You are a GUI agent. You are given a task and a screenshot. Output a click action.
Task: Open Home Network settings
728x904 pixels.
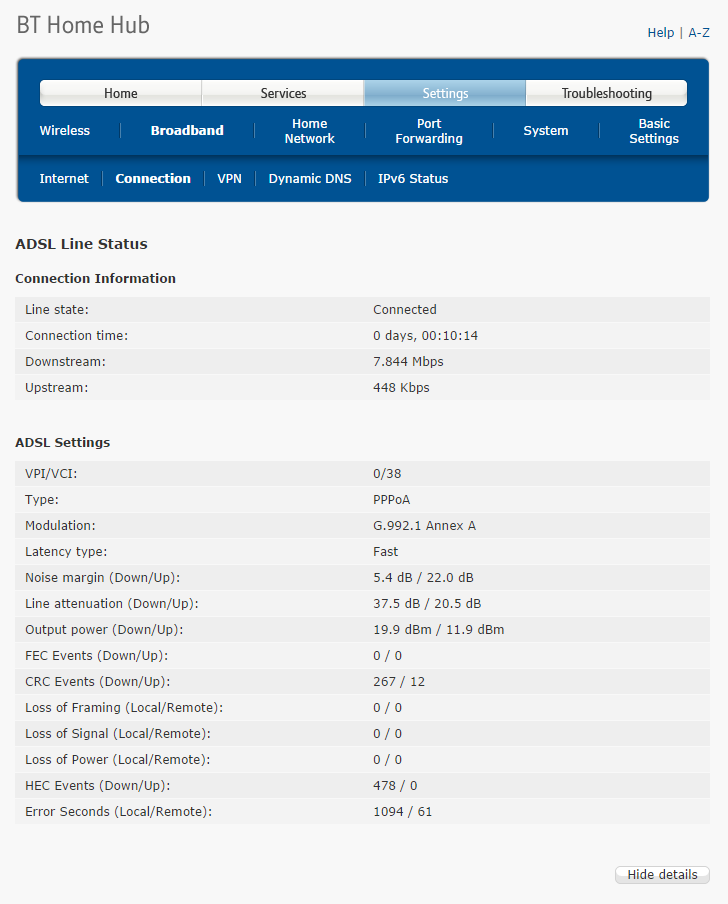tap(310, 131)
